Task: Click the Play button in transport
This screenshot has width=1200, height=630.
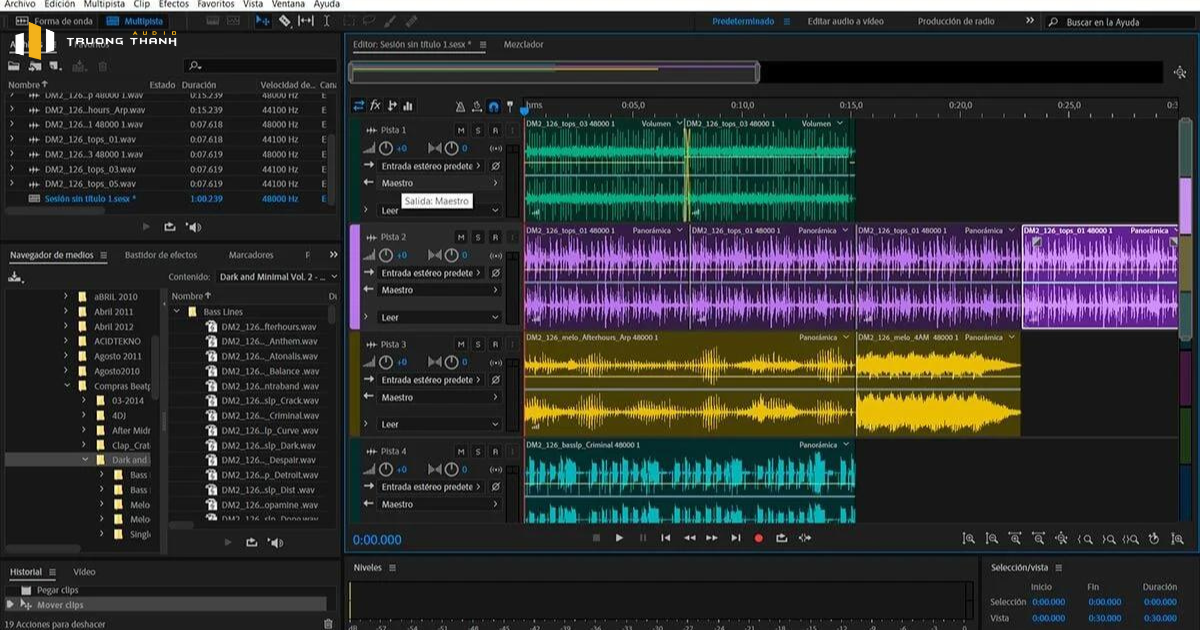Action: (619, 538)
